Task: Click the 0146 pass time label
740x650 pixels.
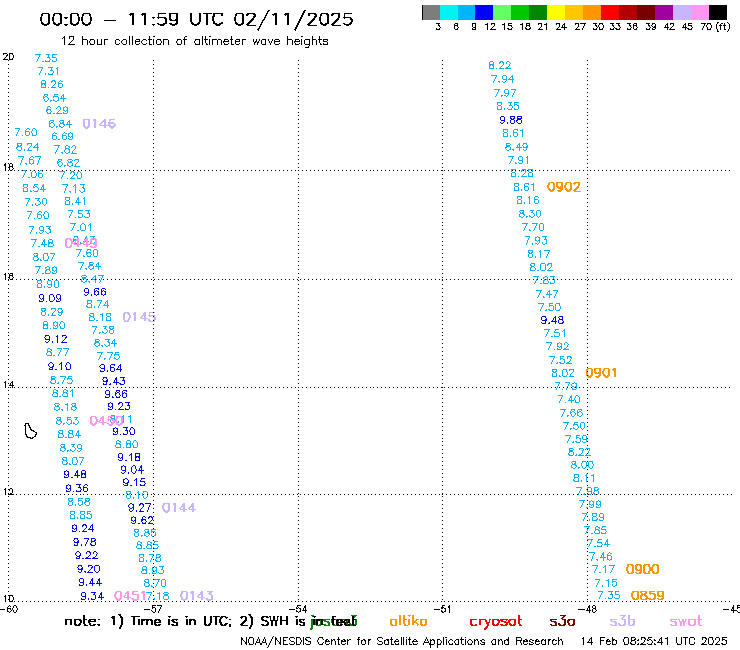Action: pos(99,124)
